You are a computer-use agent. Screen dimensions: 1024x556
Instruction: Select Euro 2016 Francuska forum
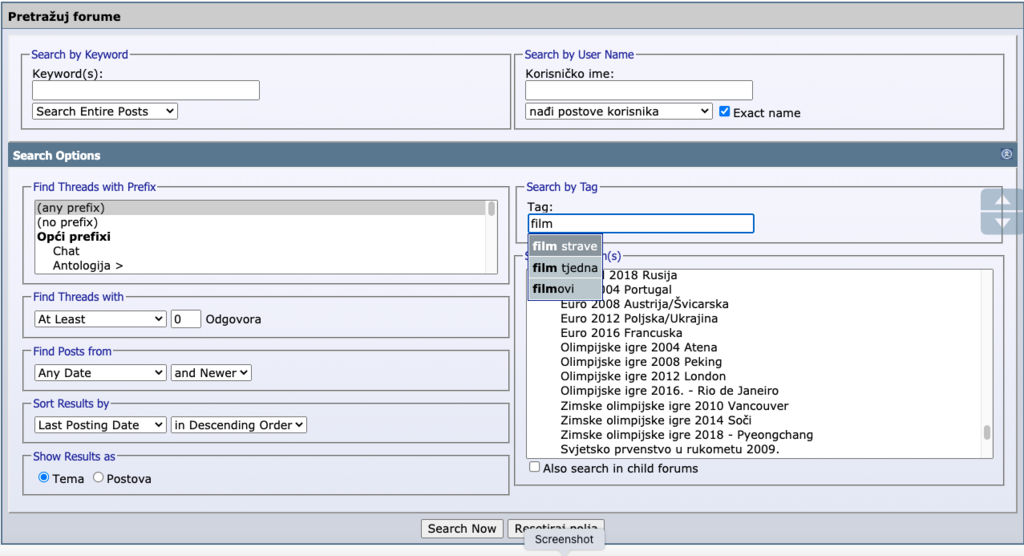[x=621, y=333]
